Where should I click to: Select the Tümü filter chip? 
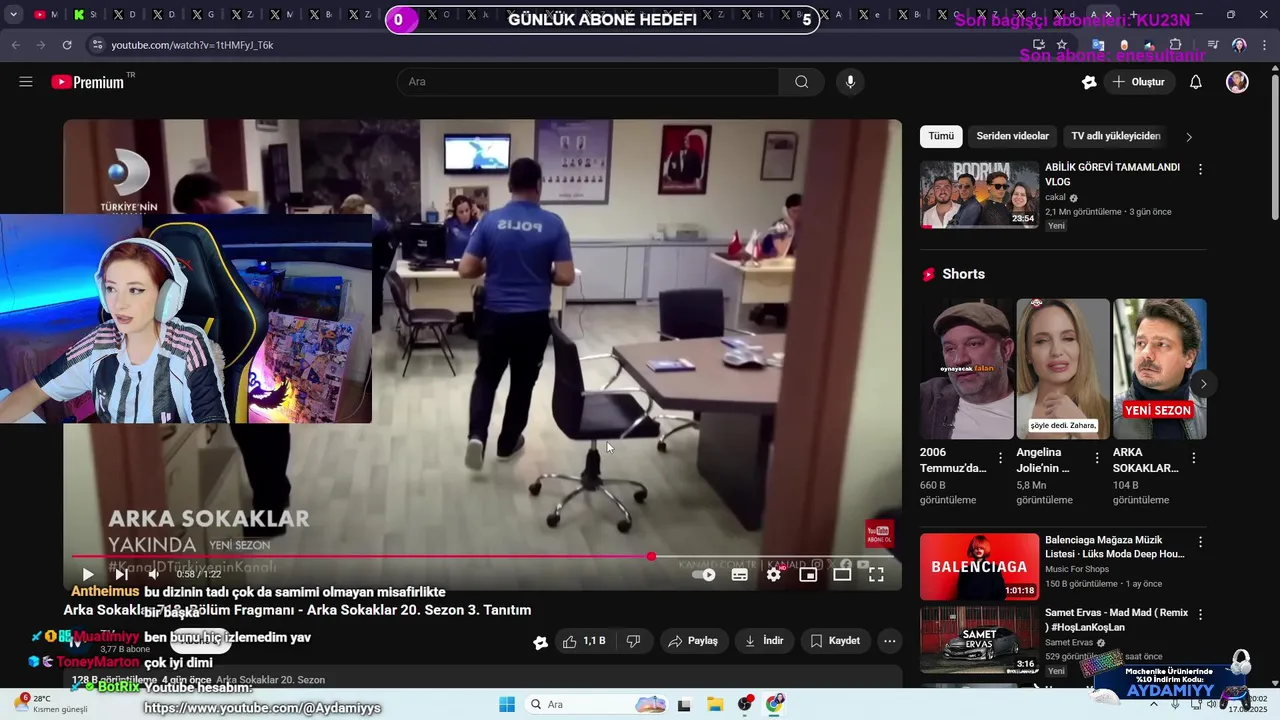[941, 136]
